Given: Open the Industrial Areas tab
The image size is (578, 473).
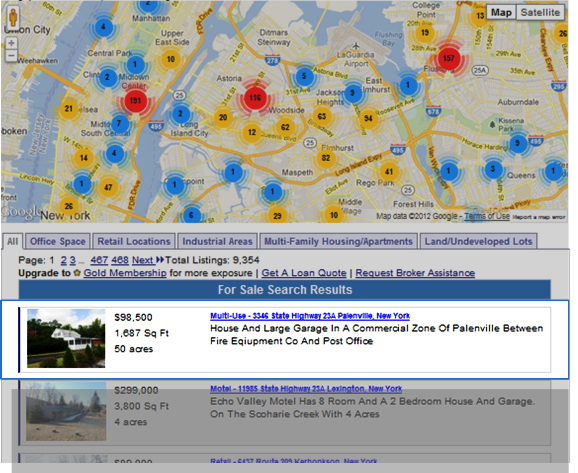Looking at the screenshot, I should (217, 241).
